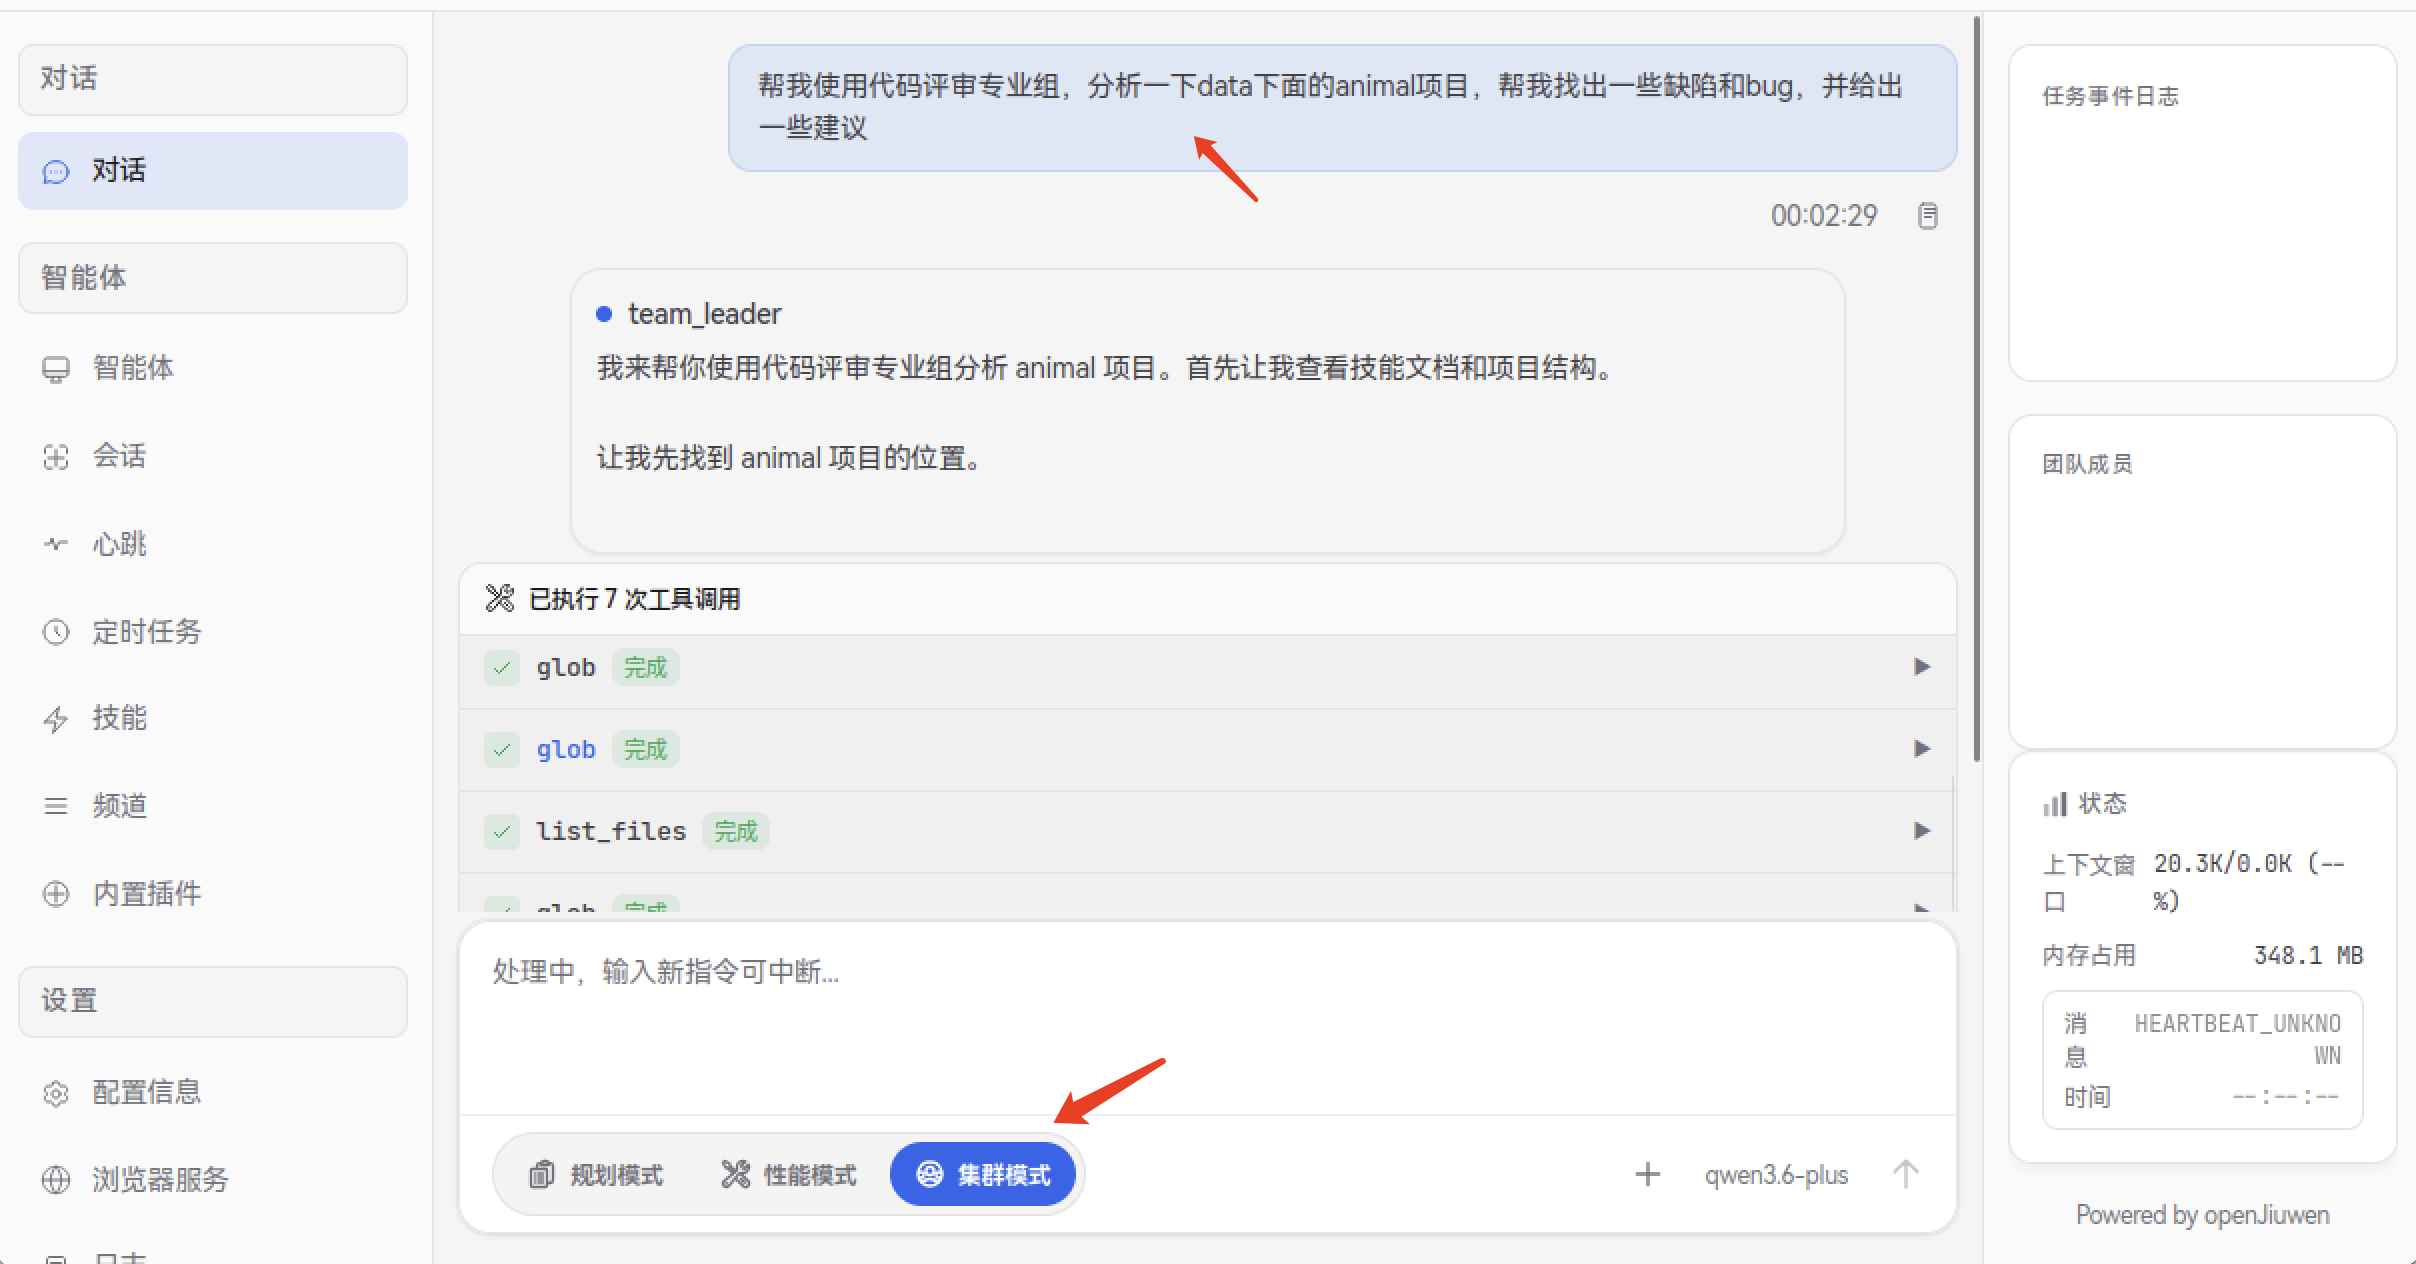Click the checkmark on first glob row
The image size is (2416, 1264).
(x=502, y=667)
